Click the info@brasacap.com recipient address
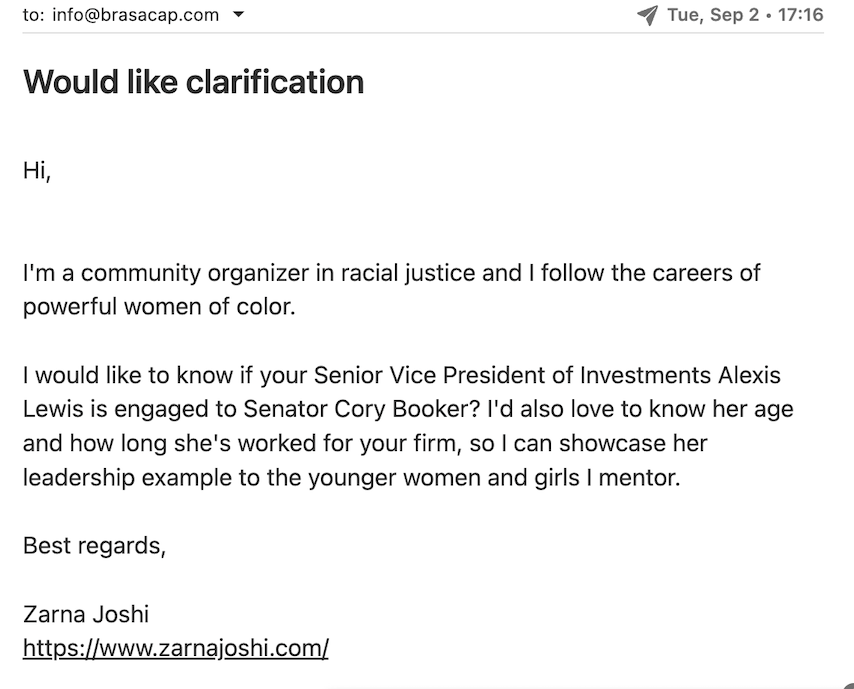Image resolution: width=854 pixels, height=689 pixels. click(136, 15)
